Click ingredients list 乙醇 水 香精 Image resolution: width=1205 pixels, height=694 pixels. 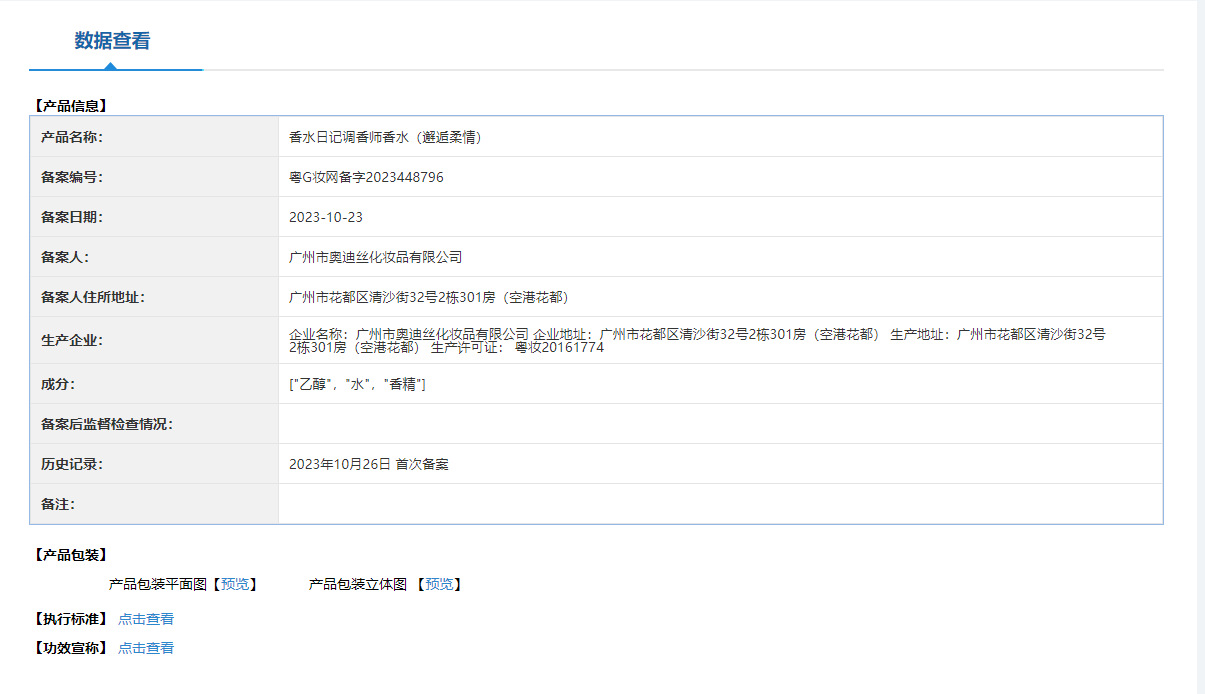click(357, 384)
